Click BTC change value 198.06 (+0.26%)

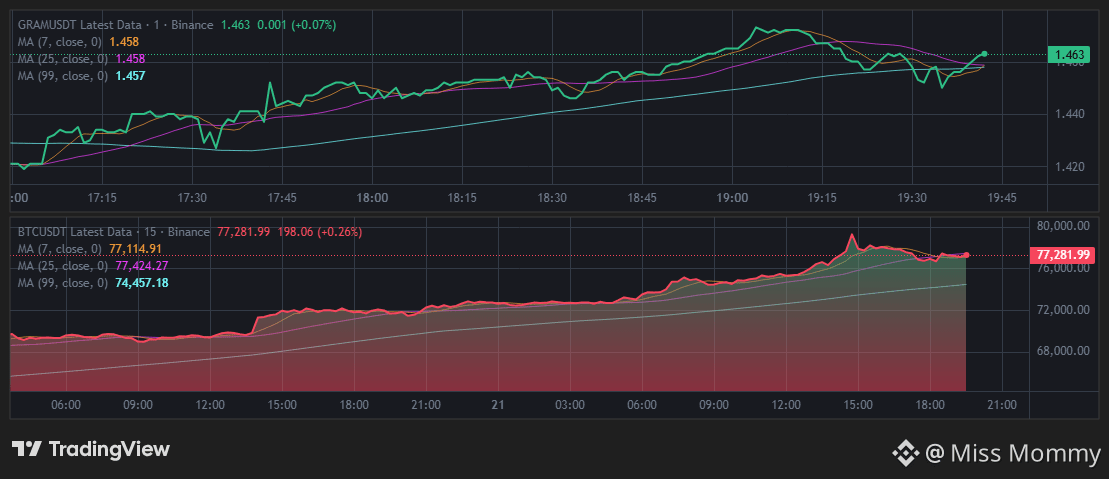point(319,232)
